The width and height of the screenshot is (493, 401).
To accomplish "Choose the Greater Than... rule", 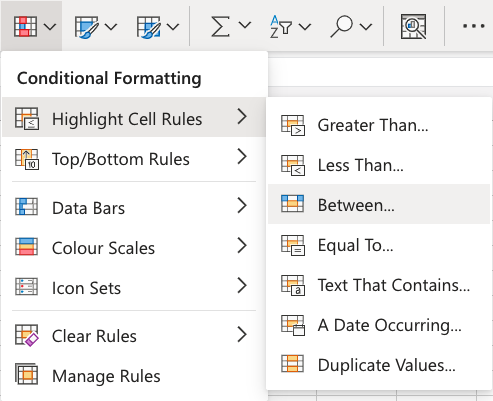I will coord(379,125).
